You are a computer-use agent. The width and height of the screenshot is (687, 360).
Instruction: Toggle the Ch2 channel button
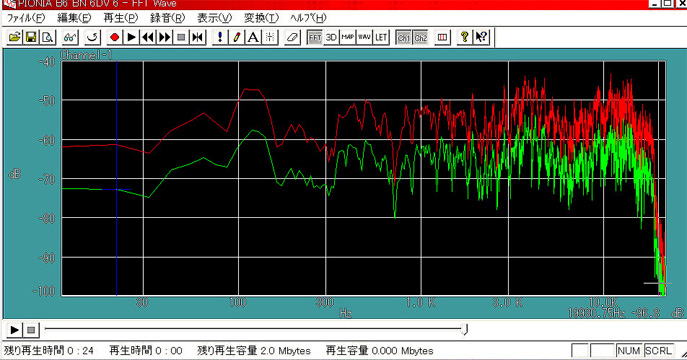tap(420, 37)
